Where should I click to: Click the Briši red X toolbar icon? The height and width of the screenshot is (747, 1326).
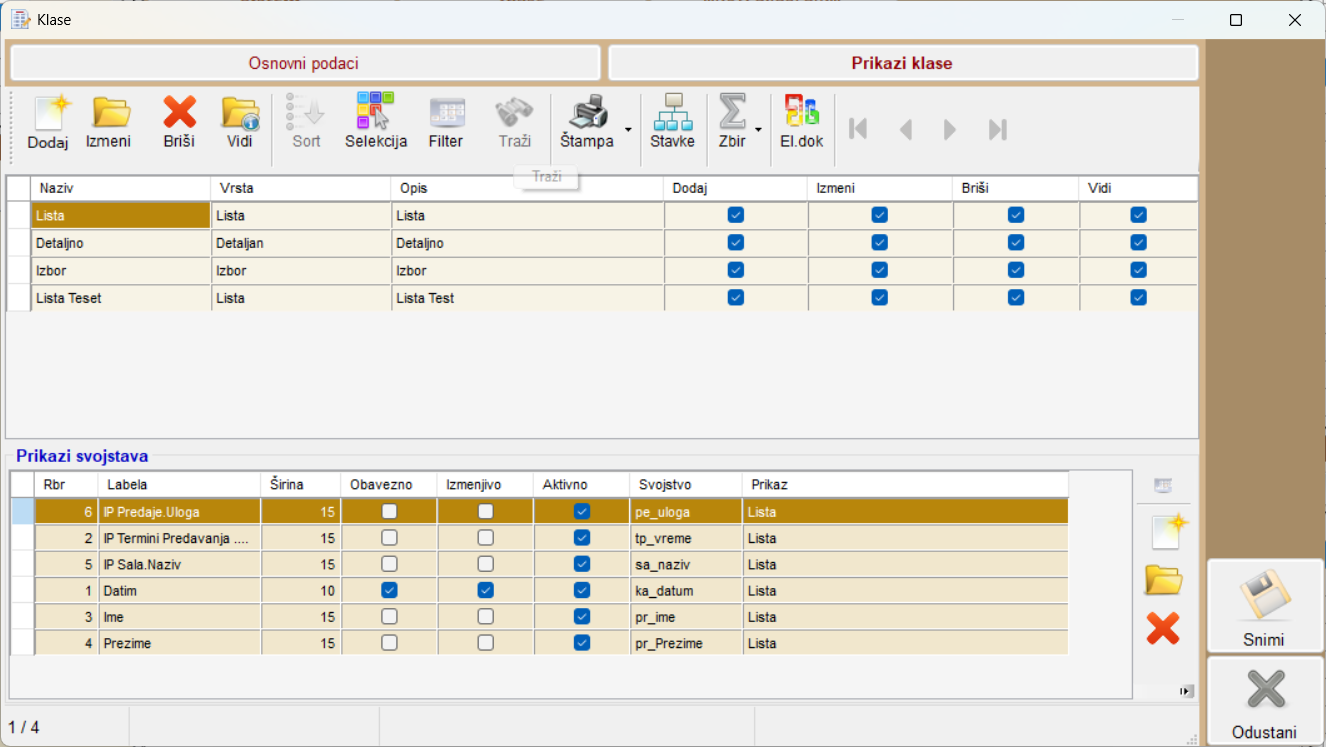[179, 123]
